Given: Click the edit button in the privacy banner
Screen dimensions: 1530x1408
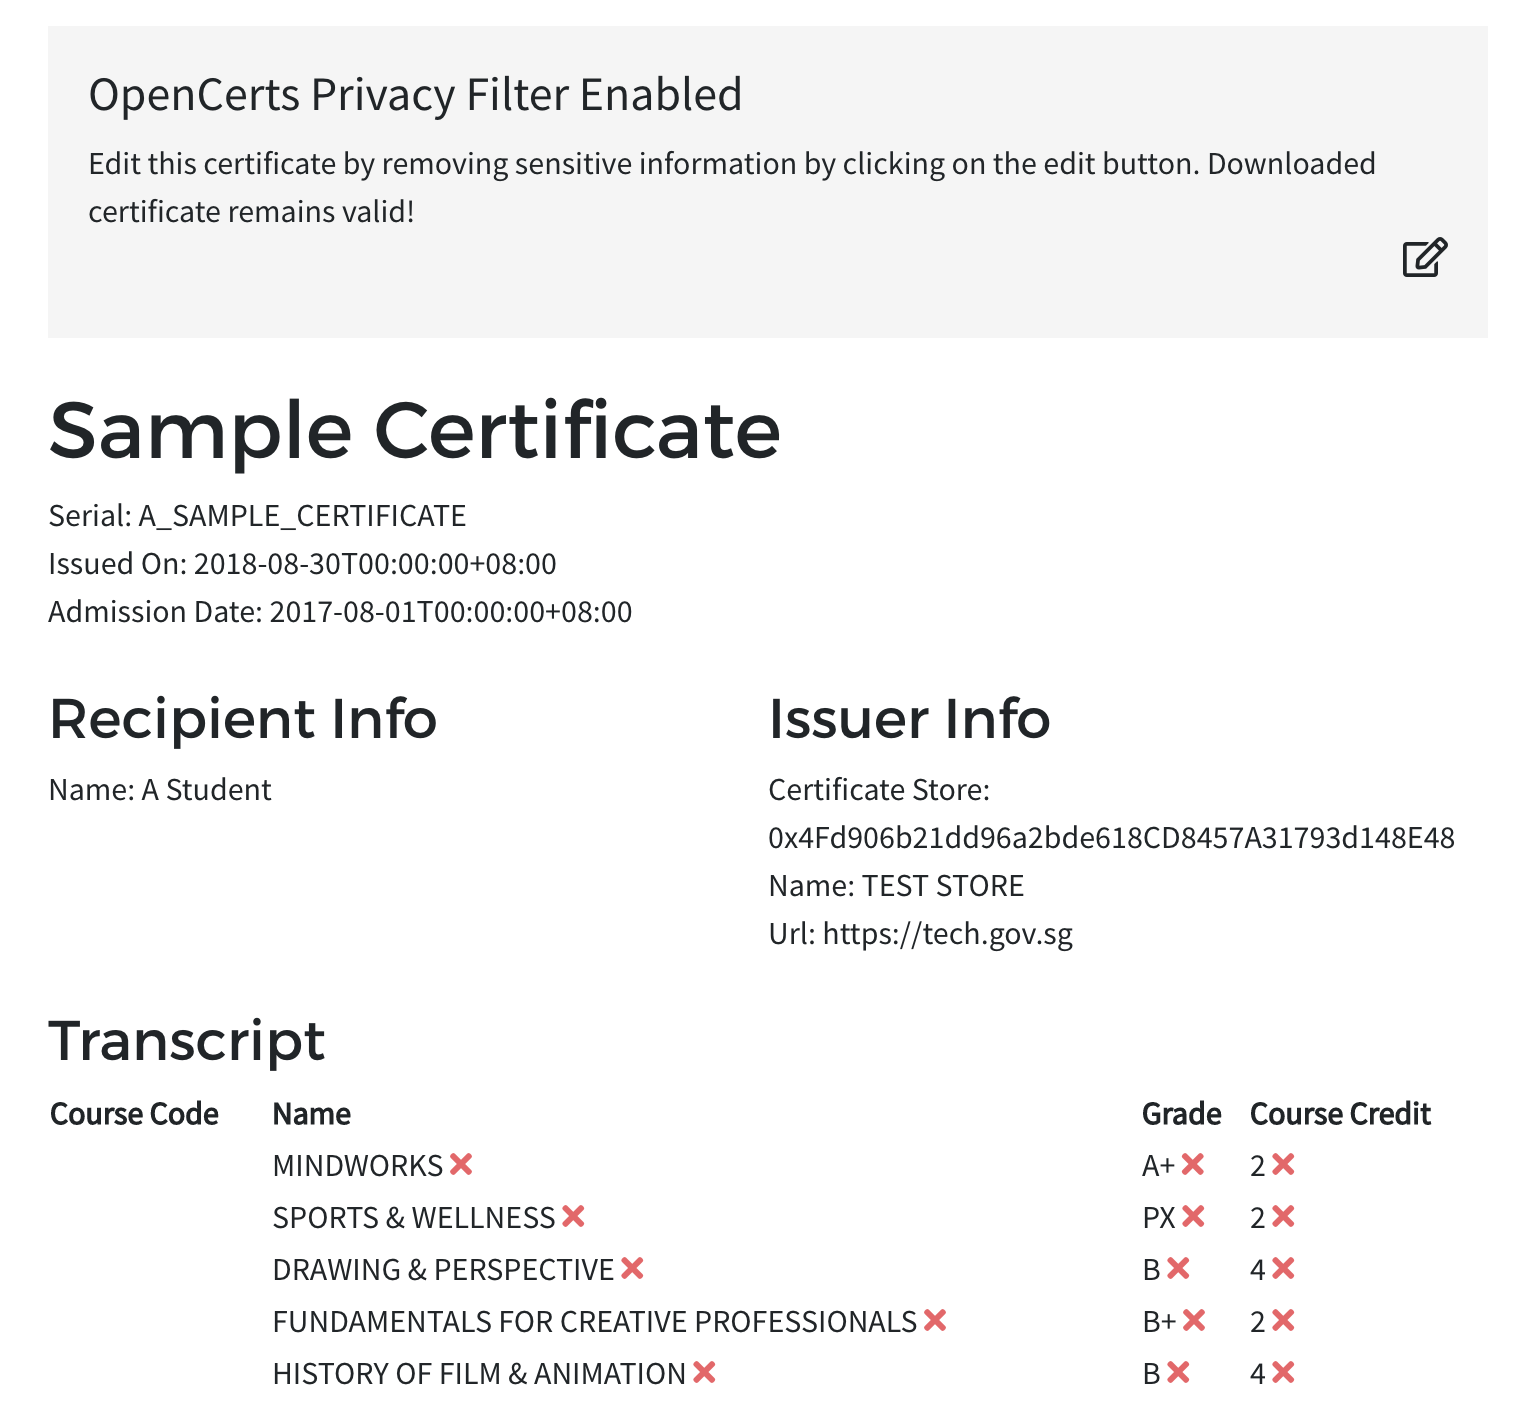Looking at the screenshot, I should click(1424, 258).
